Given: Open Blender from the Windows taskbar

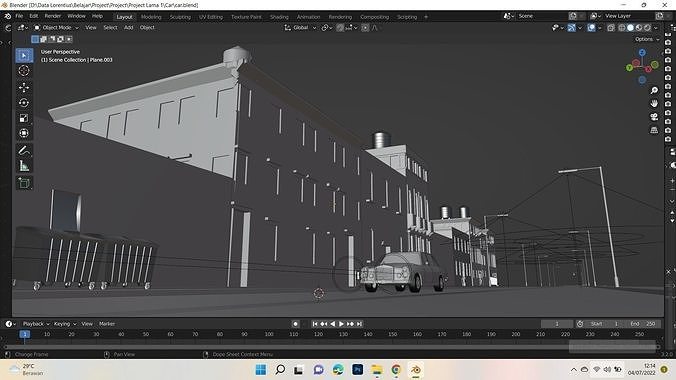Looking at the screenshot, I should 416,370.
